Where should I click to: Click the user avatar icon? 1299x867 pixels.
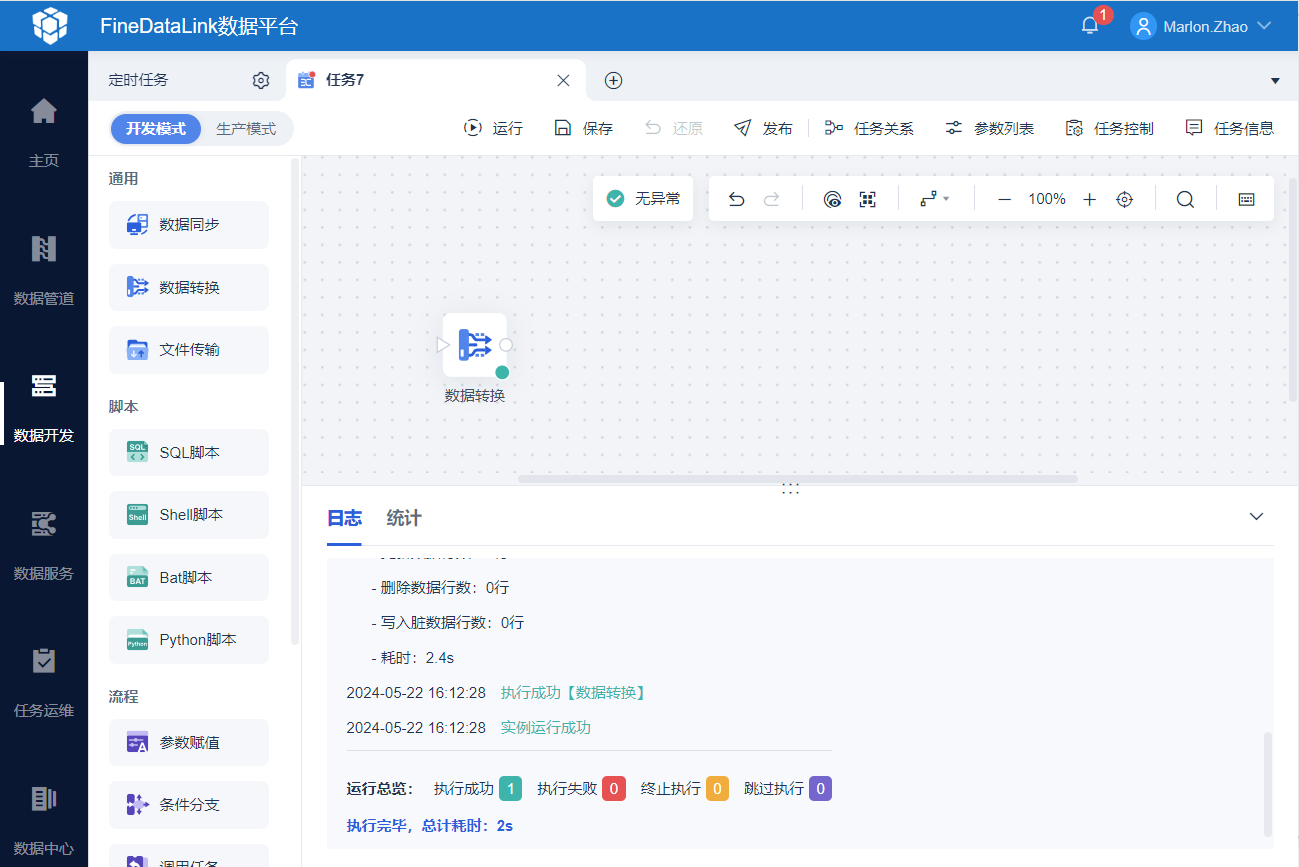tap(1143, 26)
